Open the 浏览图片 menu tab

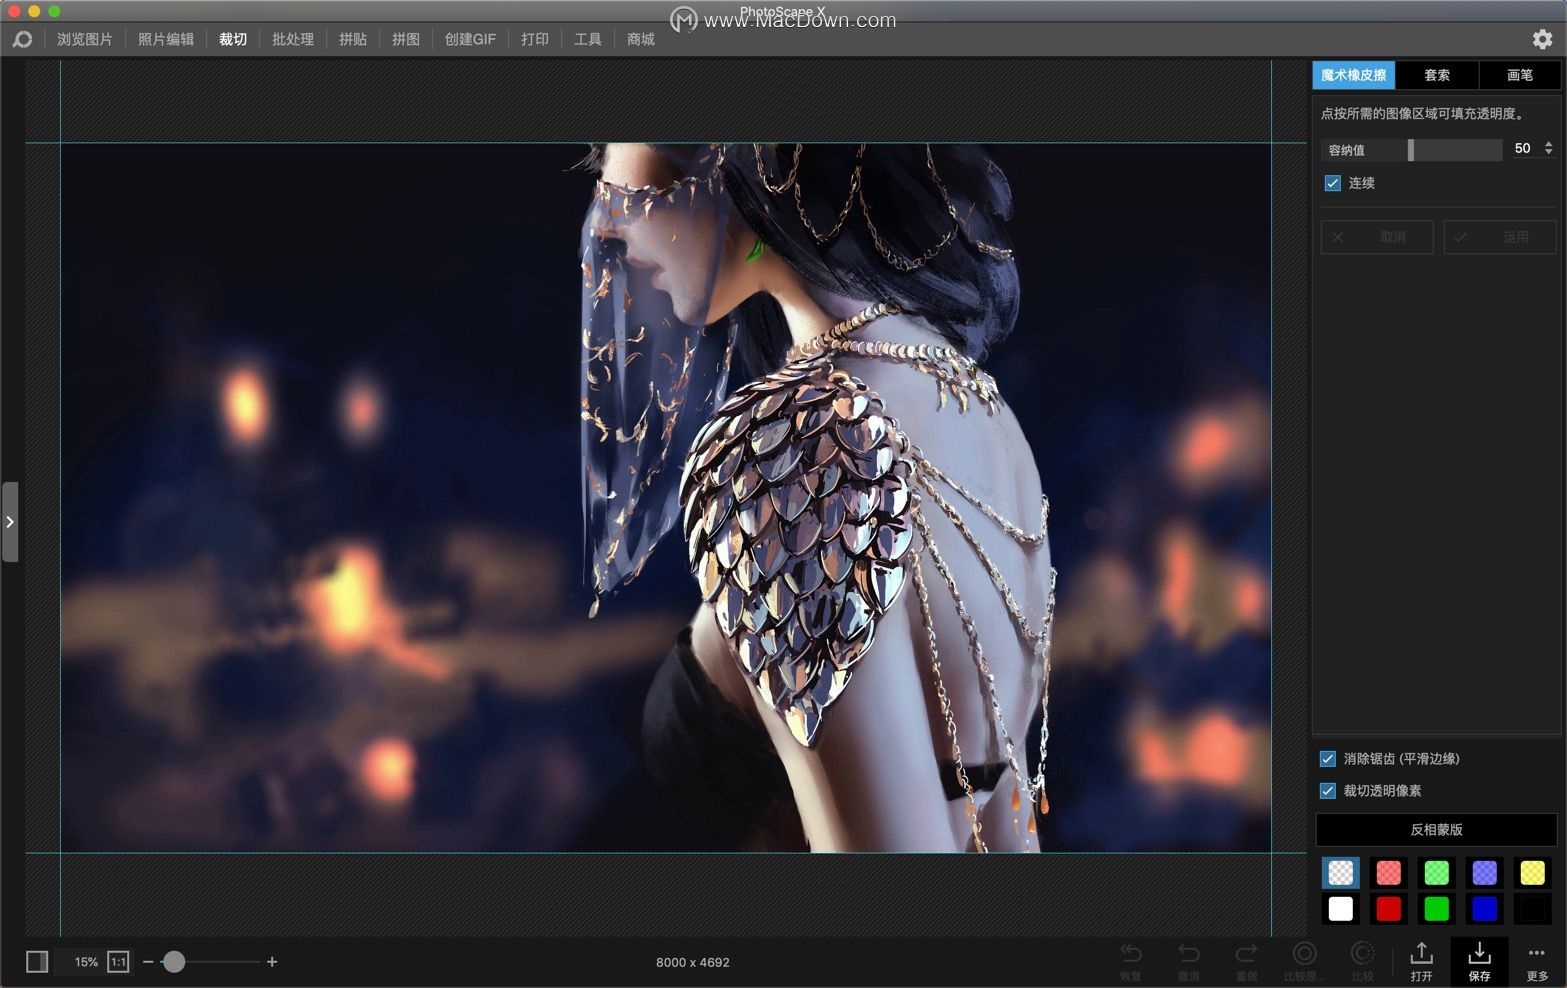[85, 39]
